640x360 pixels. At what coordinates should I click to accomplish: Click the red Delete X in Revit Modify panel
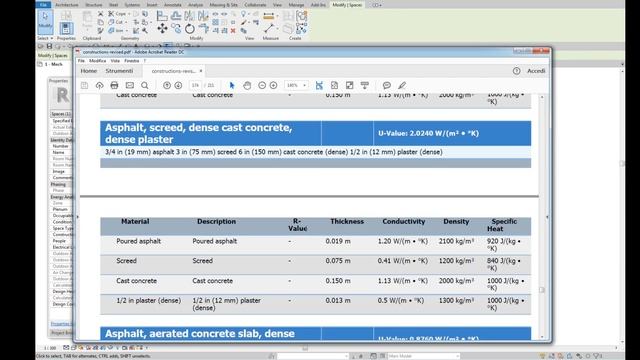(x=233, y=31)
